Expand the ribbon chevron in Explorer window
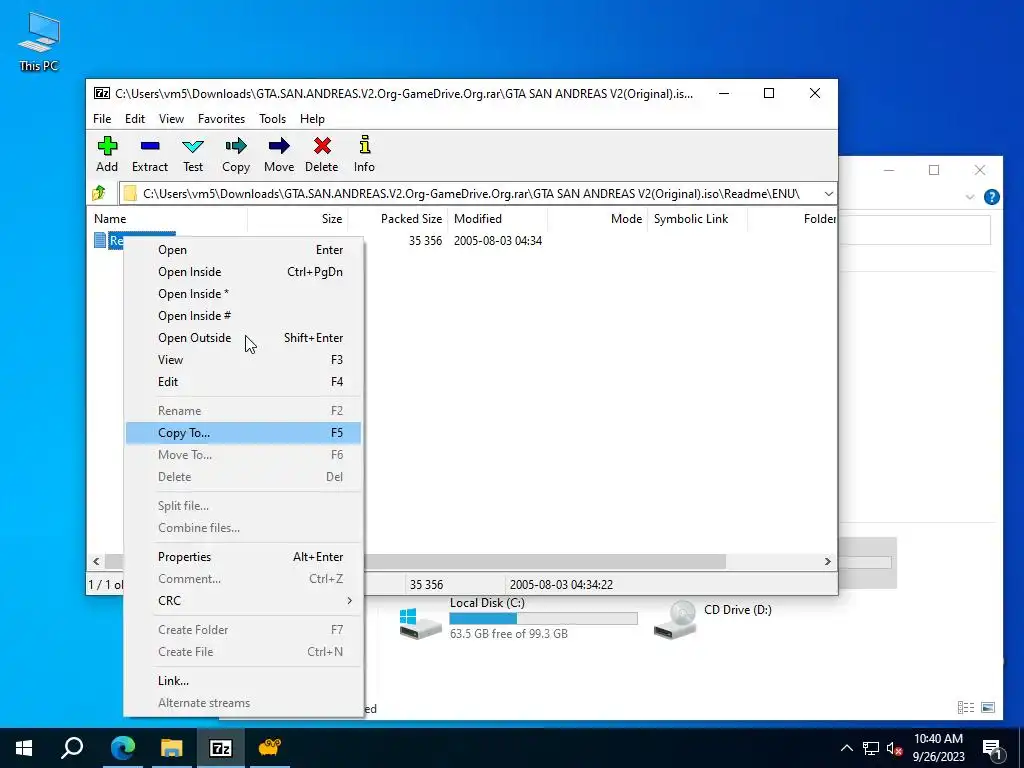Image resolution: width=1024 pixels, height=768 pixels. pos(970,197)
